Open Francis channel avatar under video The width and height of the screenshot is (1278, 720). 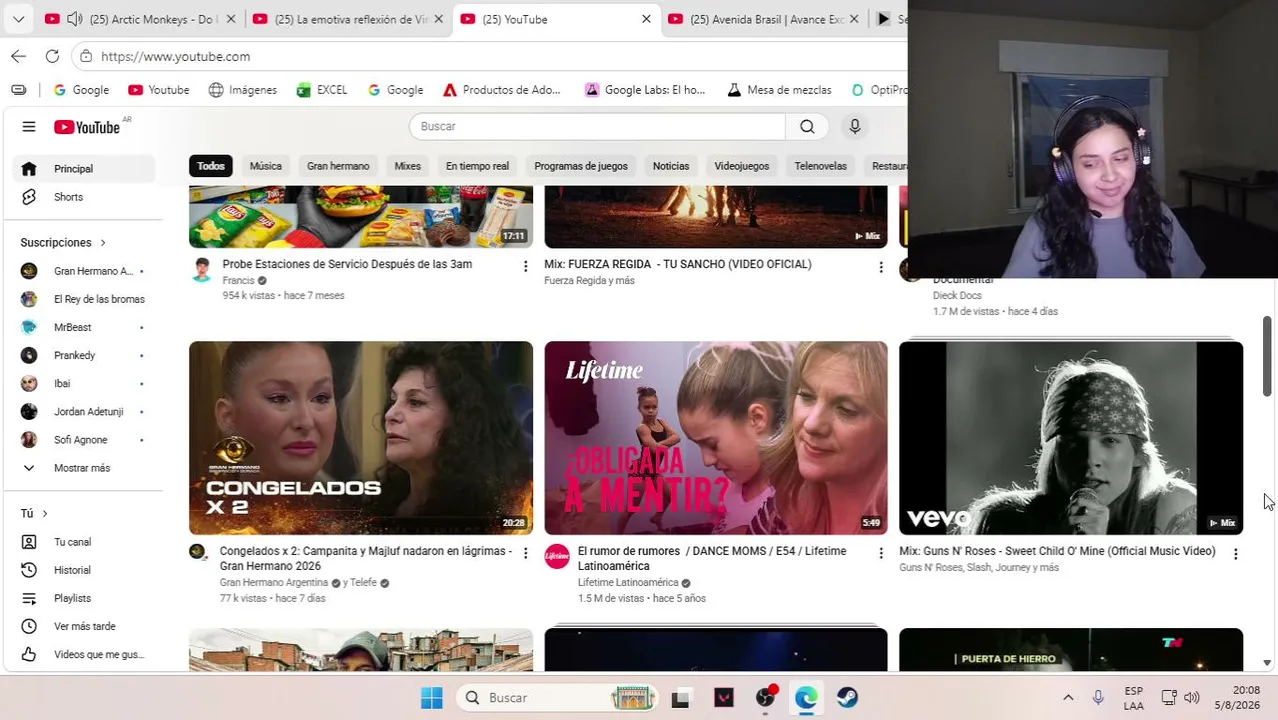pos(202,270)
